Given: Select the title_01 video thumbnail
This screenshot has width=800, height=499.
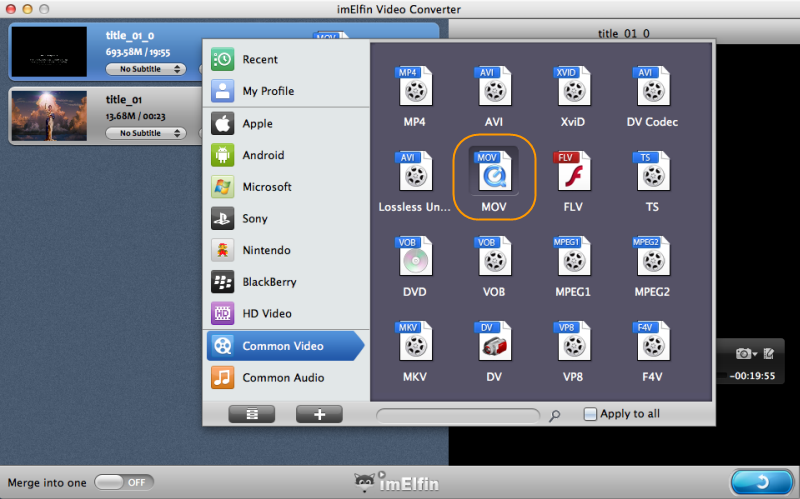Looking at the screenshot, I should pos(49,116).
